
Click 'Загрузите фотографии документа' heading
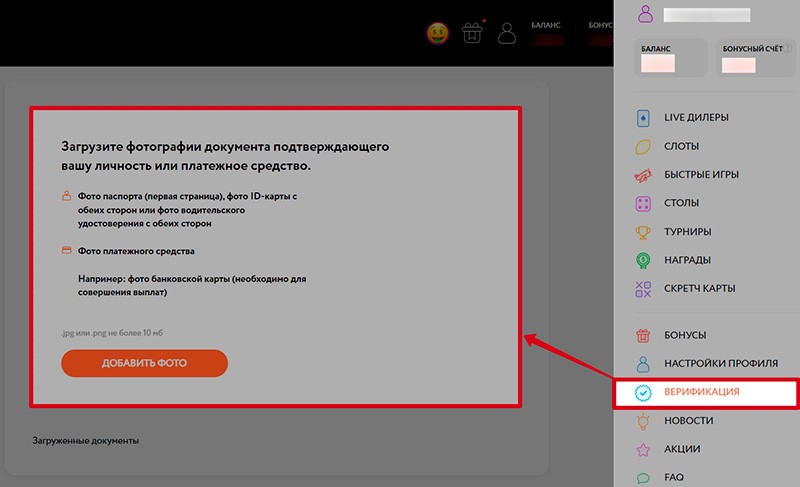(x=225, y=156)
